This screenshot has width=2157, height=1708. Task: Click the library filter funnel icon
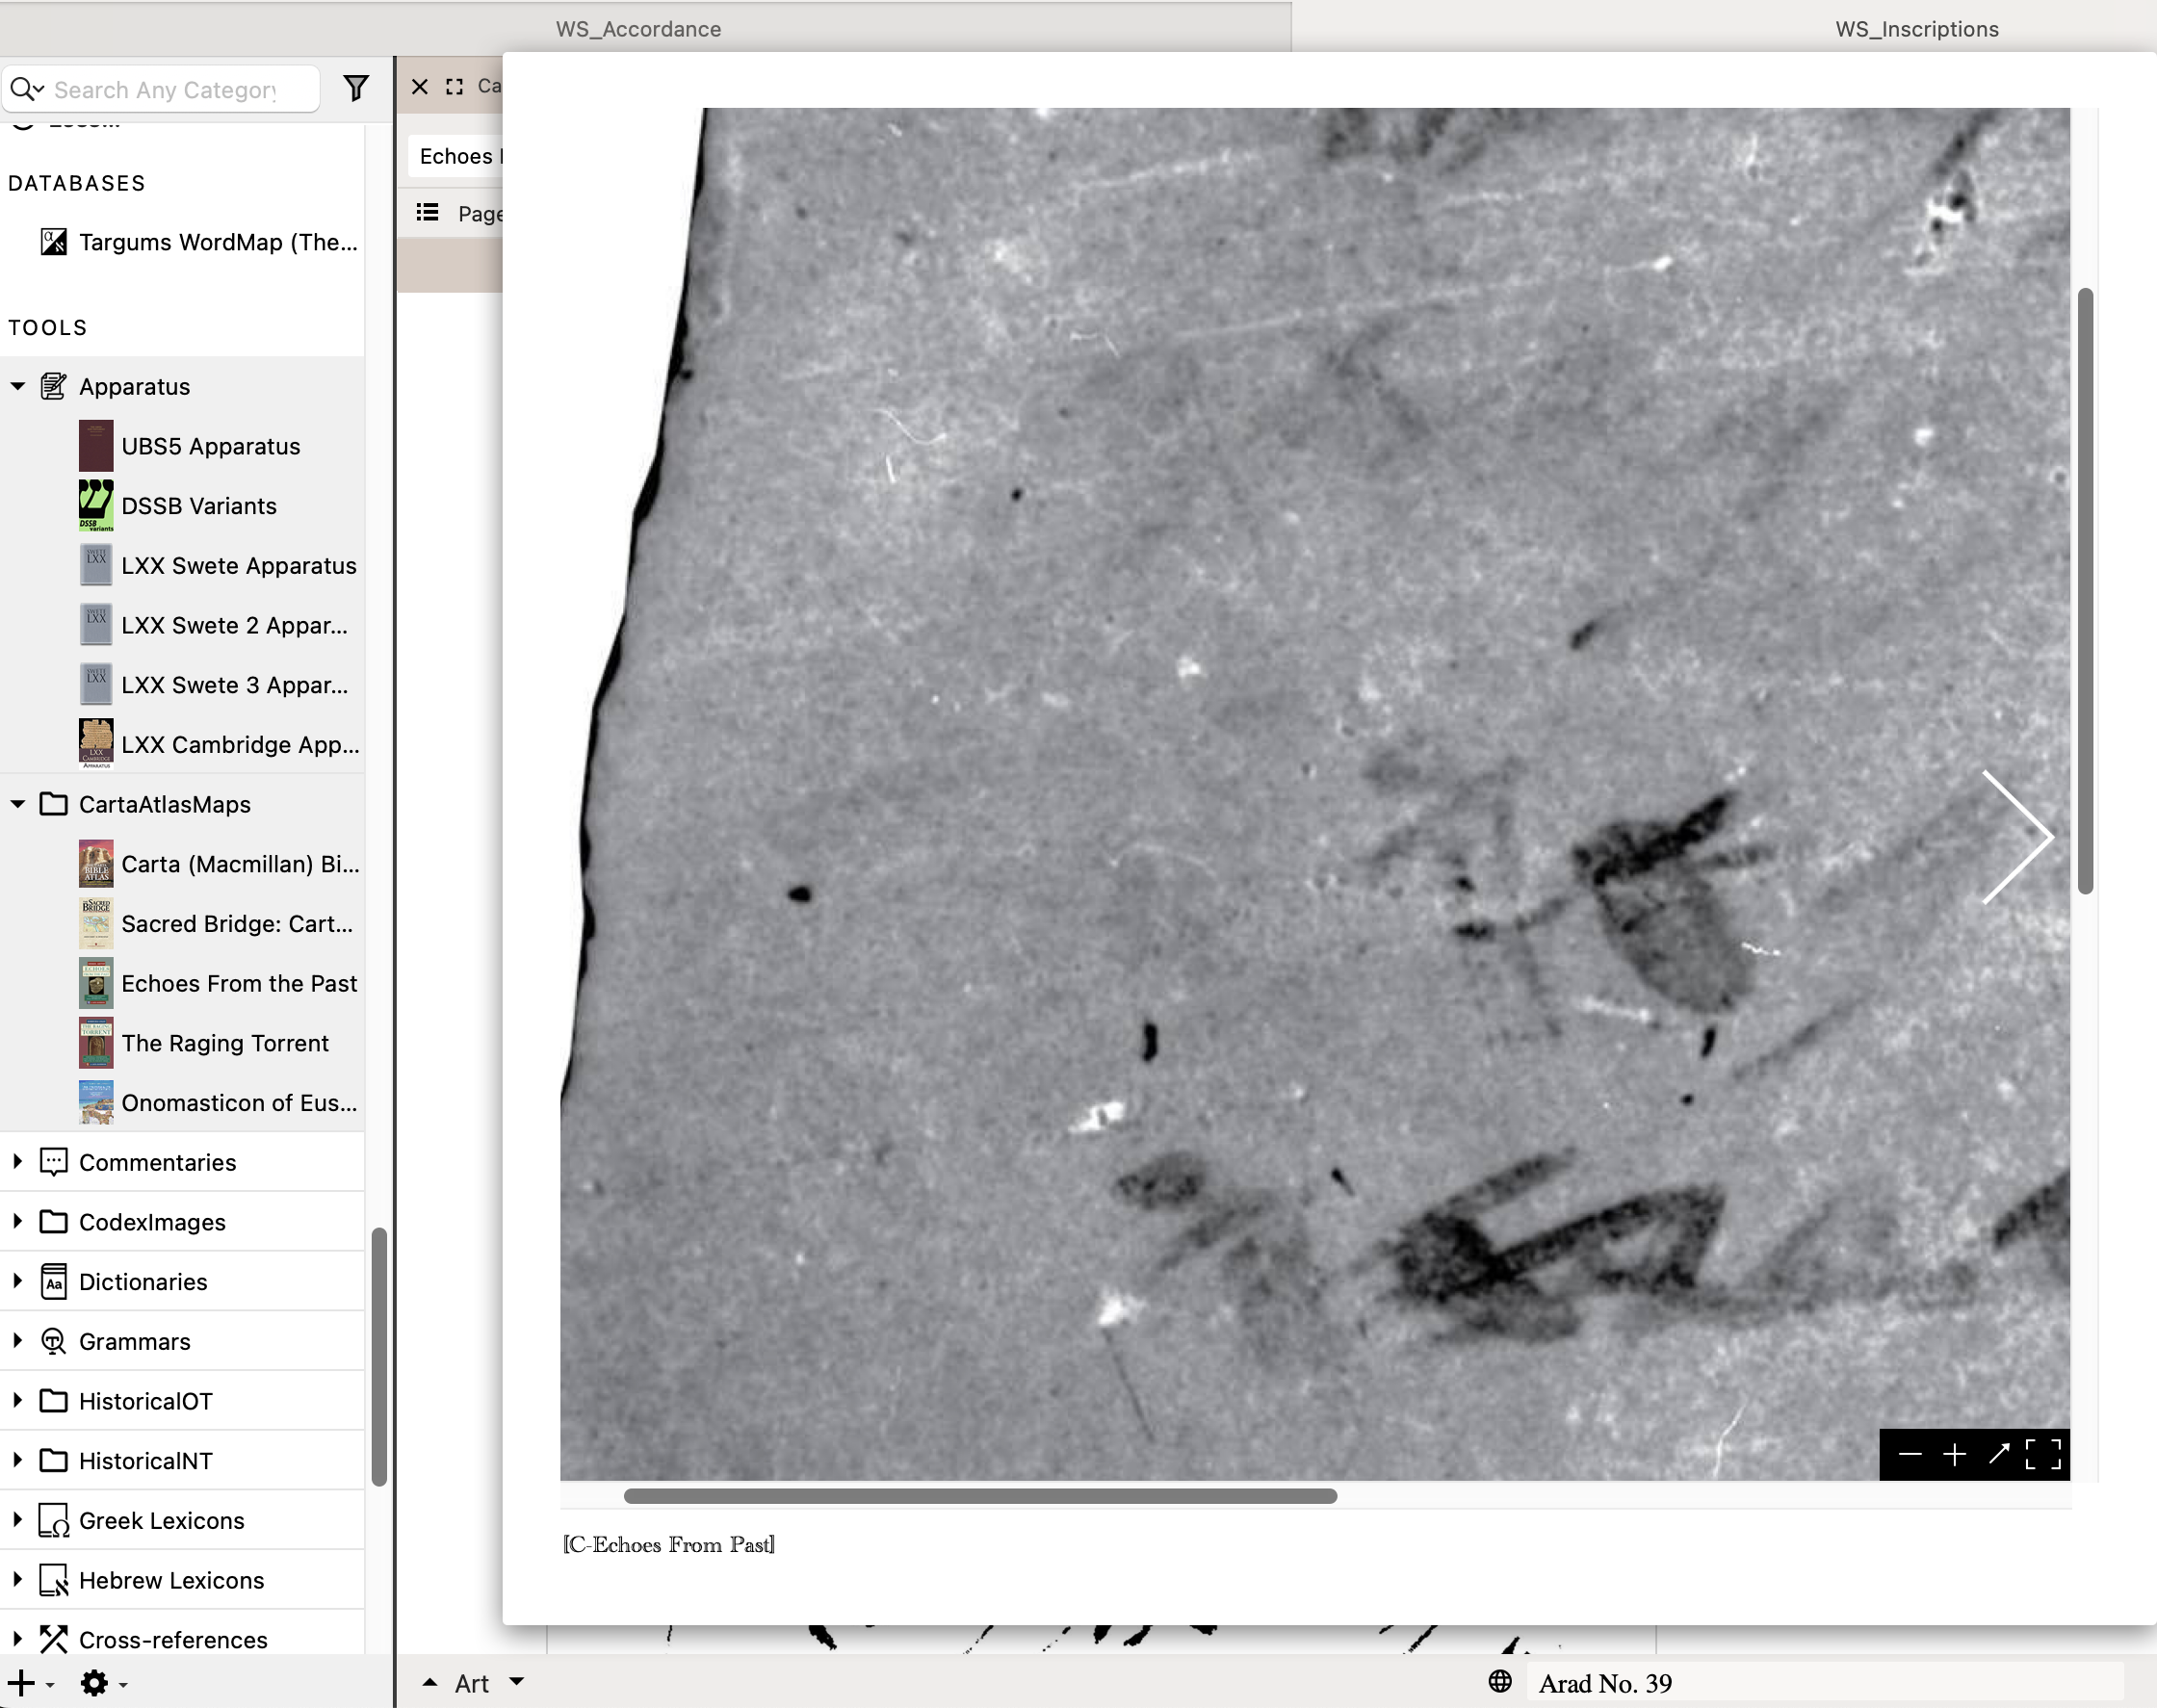click(x=355, y=88)
